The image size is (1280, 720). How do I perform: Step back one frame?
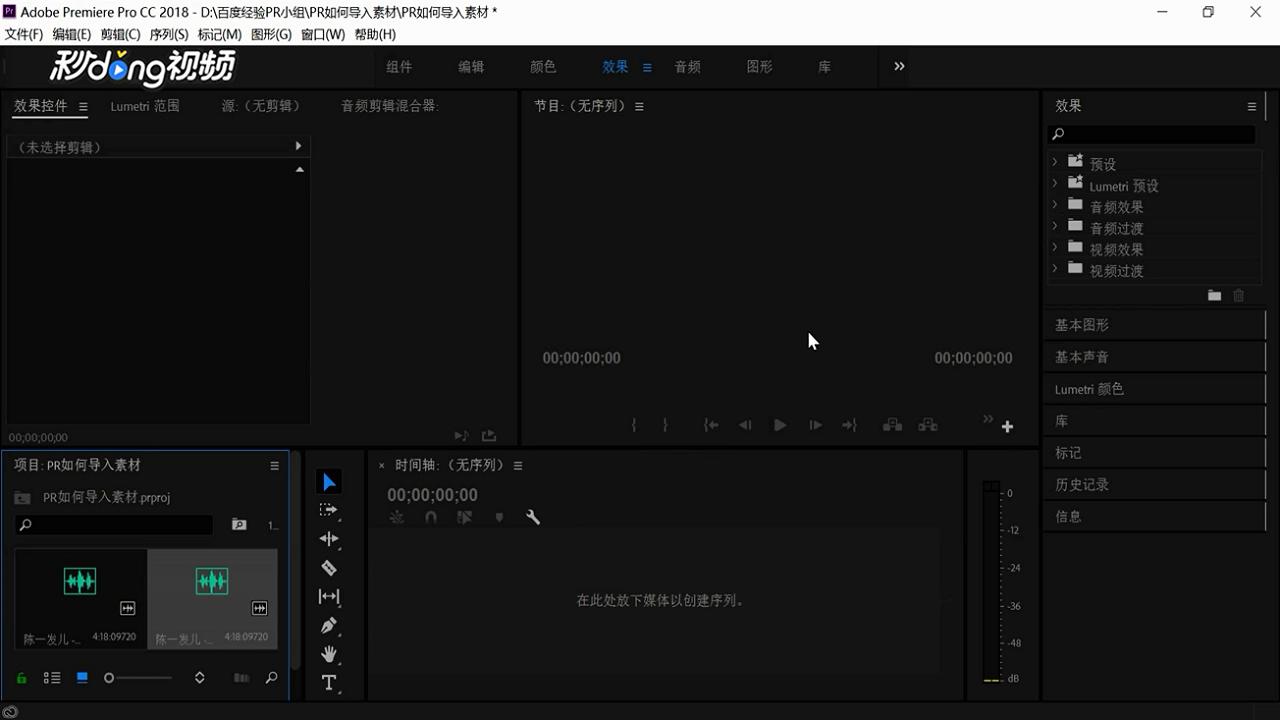tap(745, 425)
